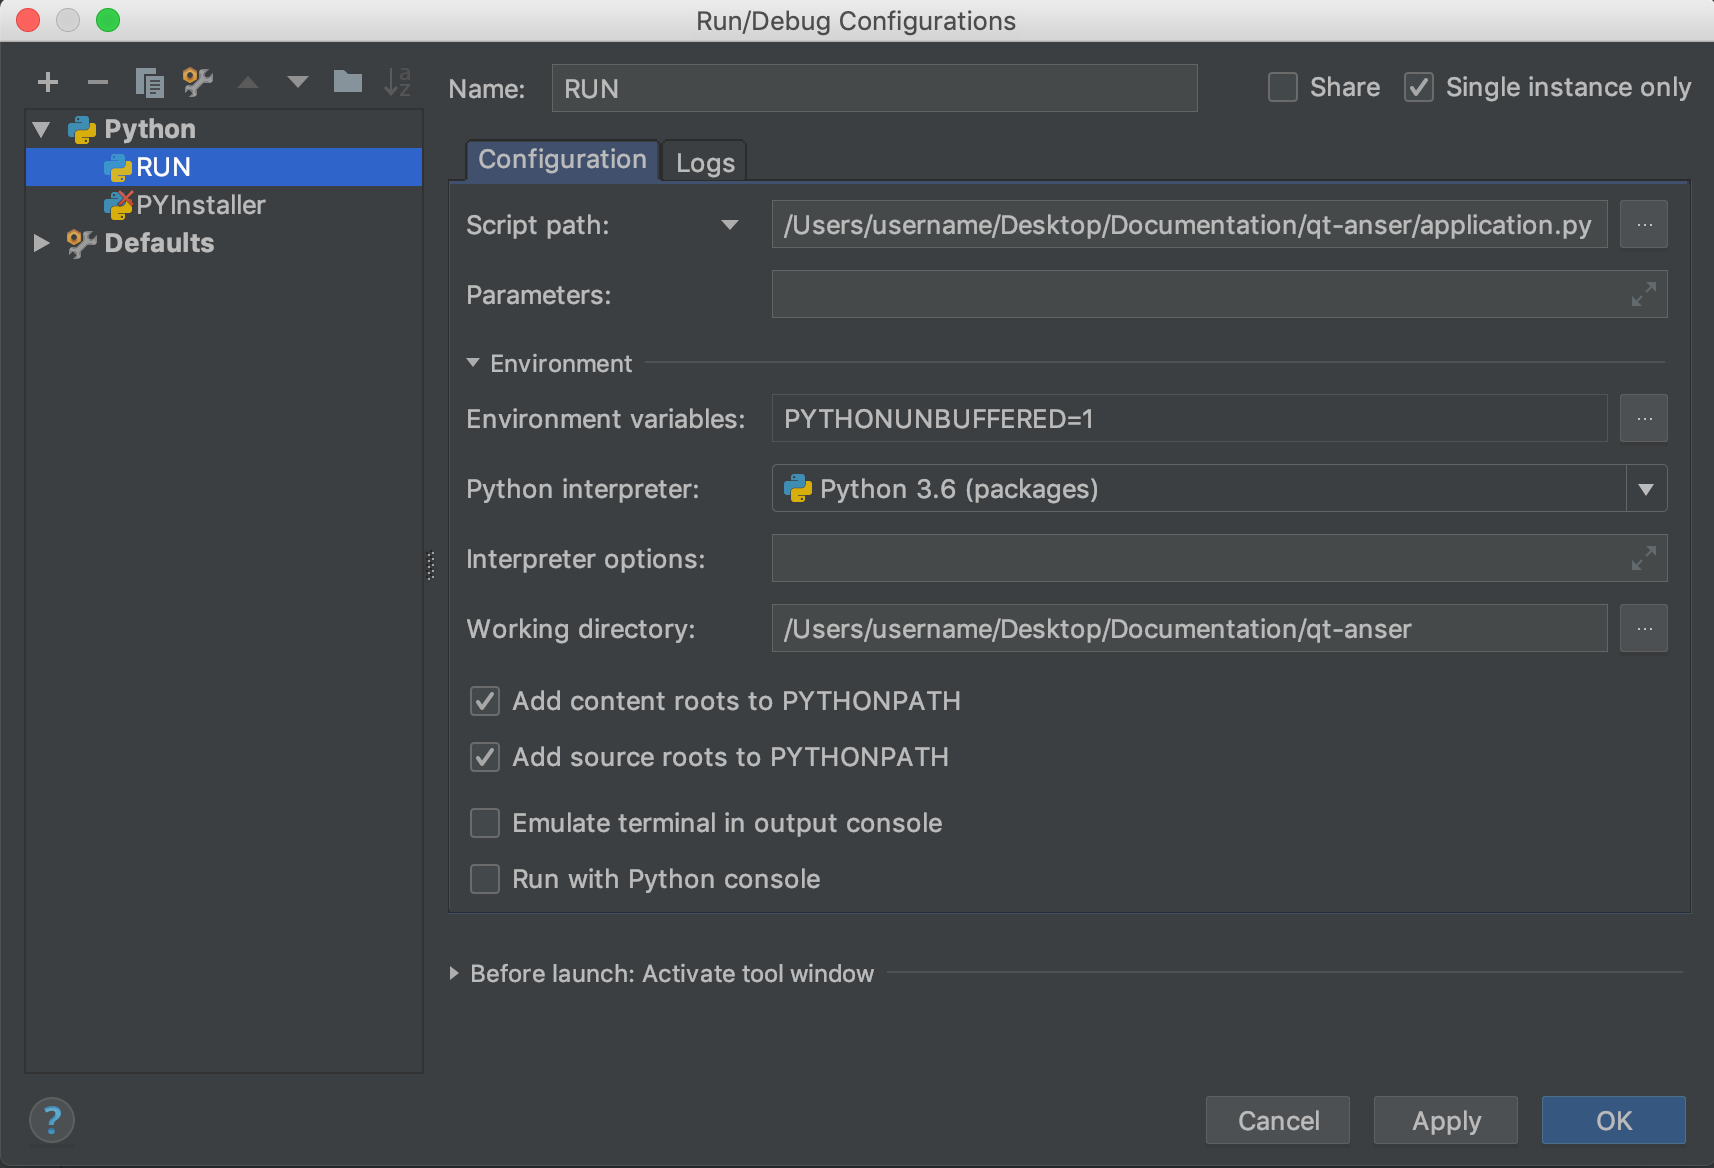
Task: Click the Script path text field
Action: coord(1190,225)
